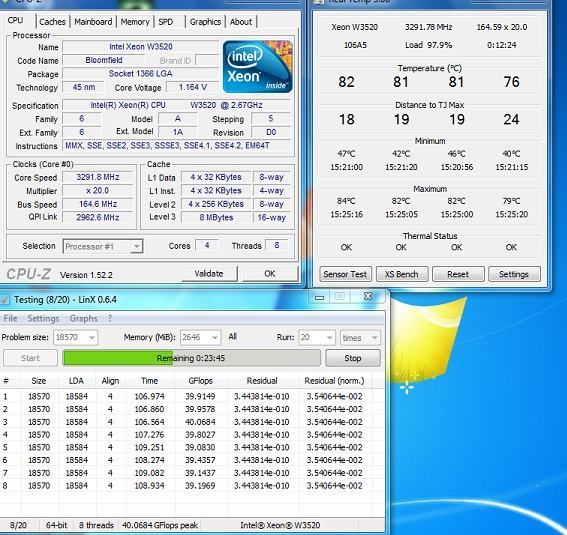This screenshot has width=567, height=535.
Task: Open the About tab in CPU-Z
Action: 241,22
